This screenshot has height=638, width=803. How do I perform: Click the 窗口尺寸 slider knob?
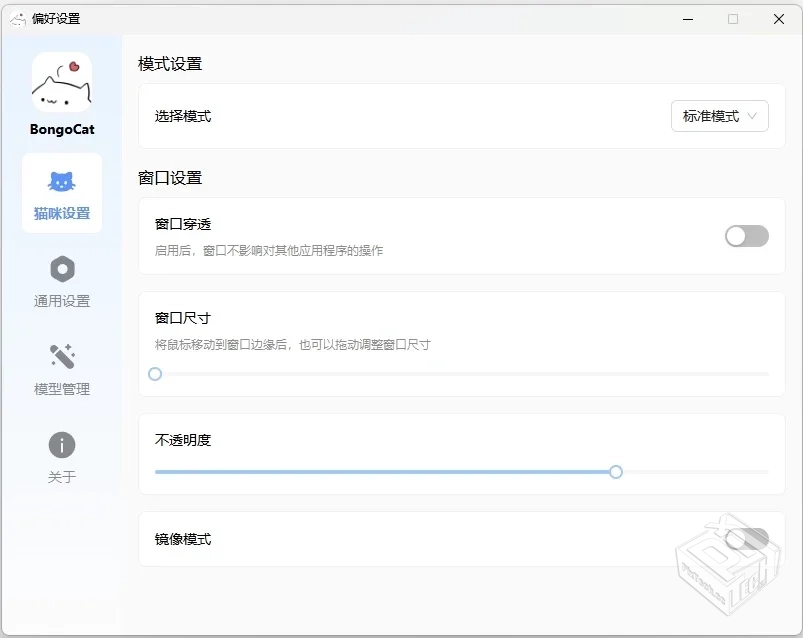[x=155, y=374]
